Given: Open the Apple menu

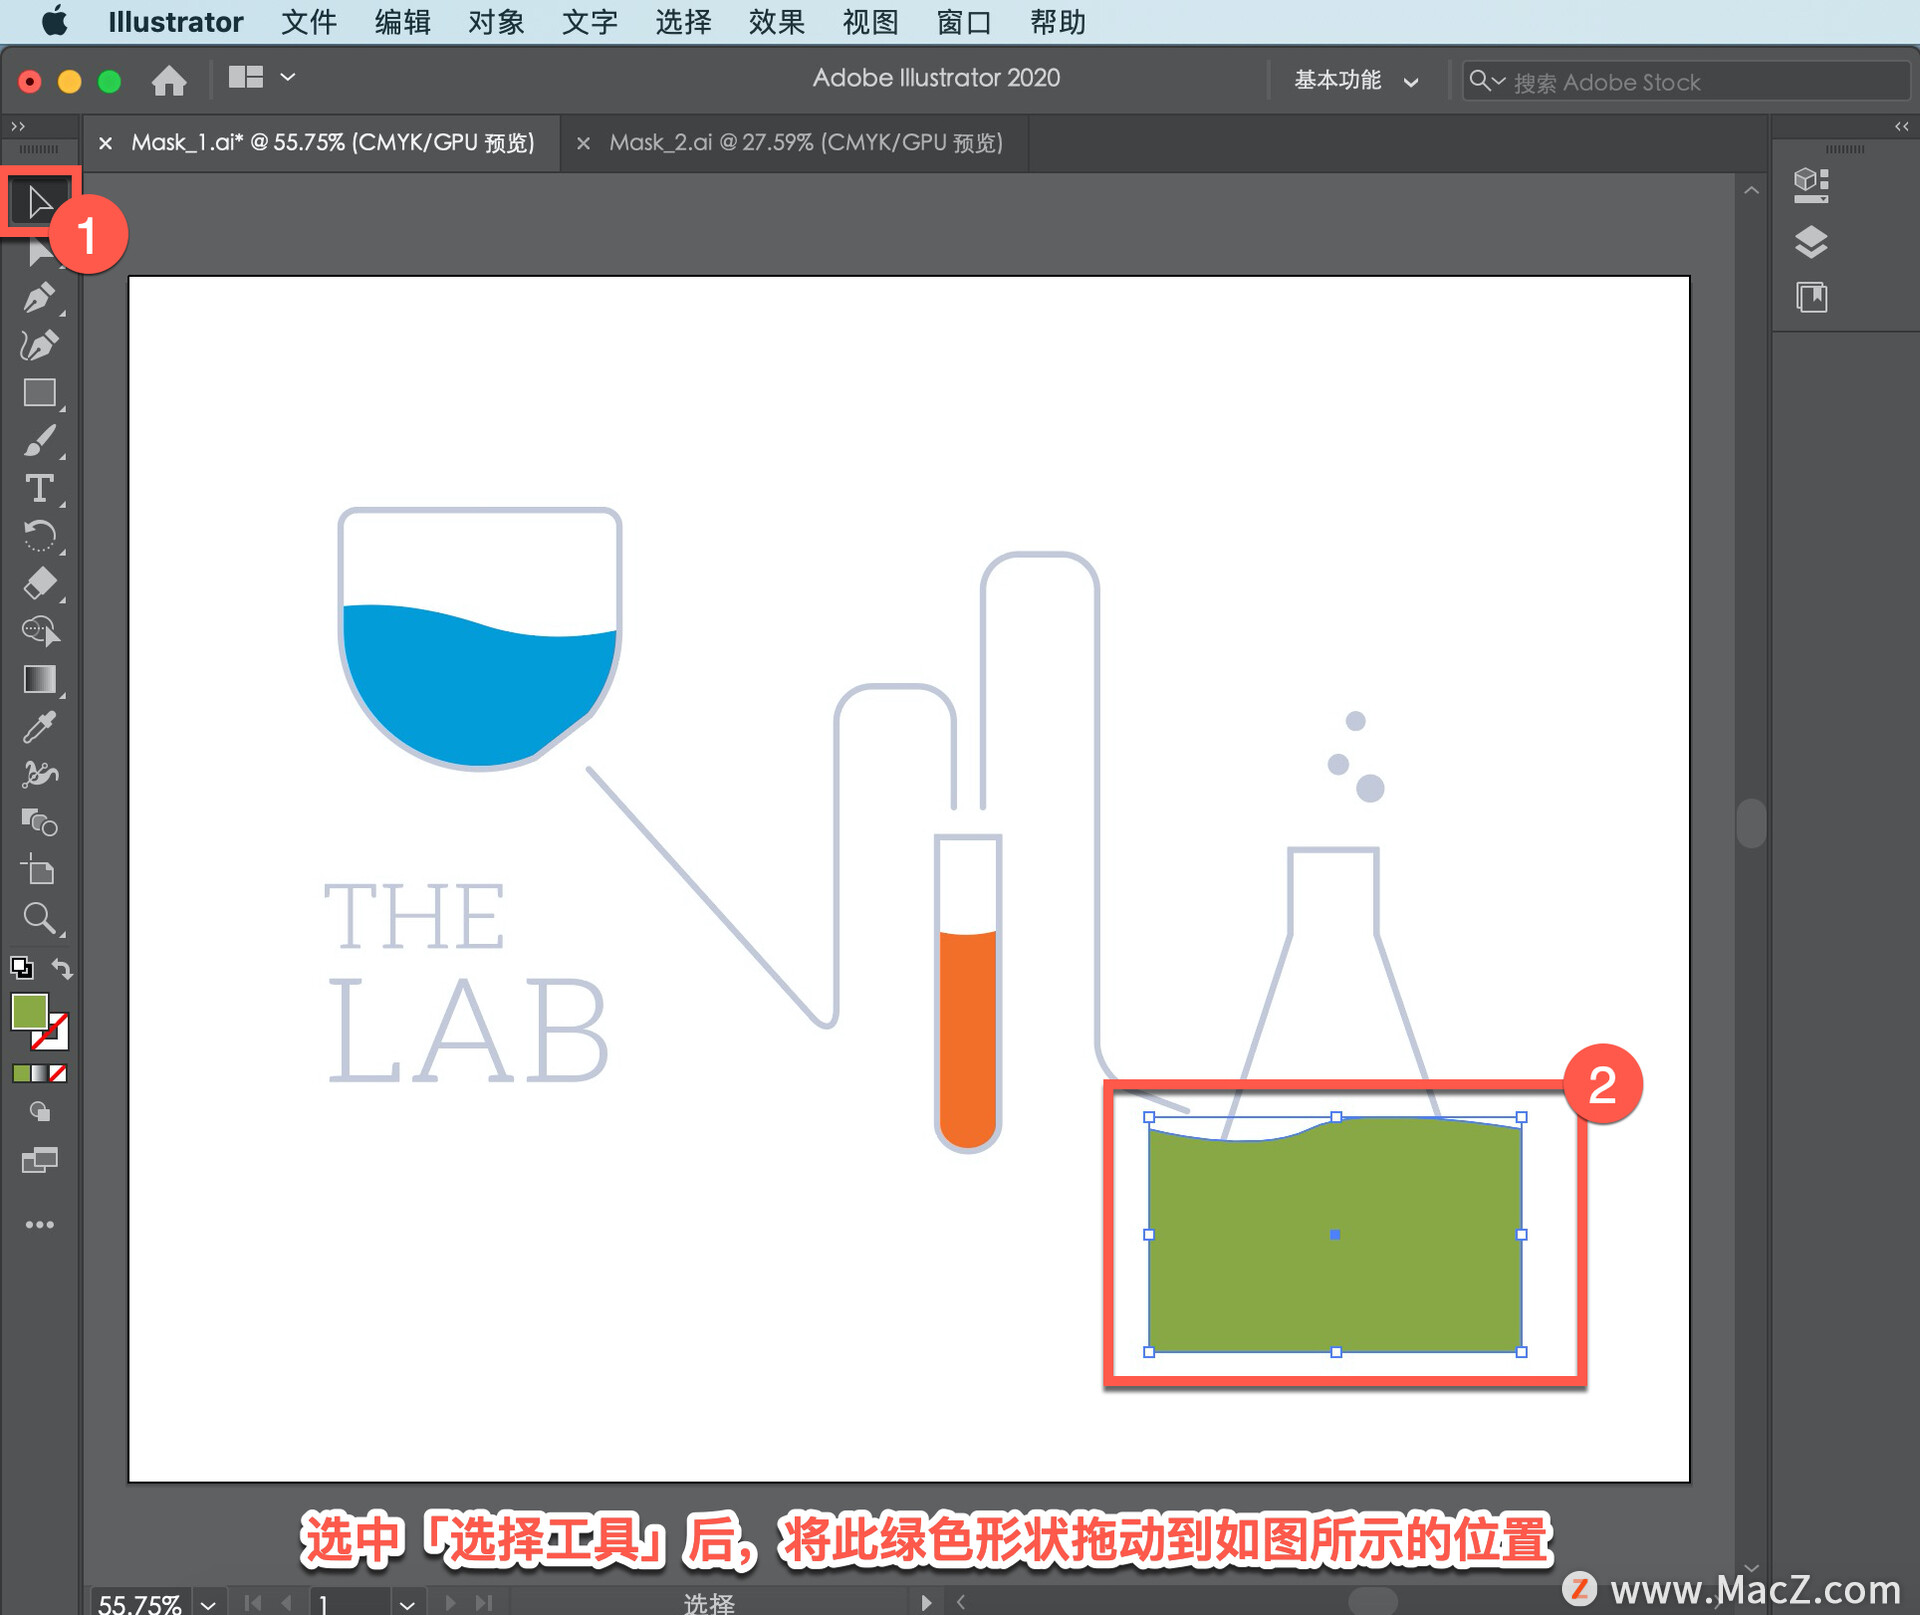Looking at the screenshot, I should 54,21.
